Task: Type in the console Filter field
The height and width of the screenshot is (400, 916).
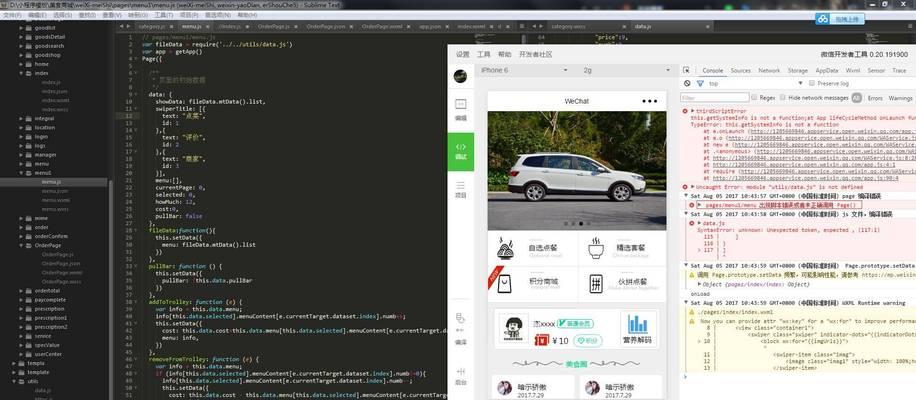Action: tap(715, 98)
